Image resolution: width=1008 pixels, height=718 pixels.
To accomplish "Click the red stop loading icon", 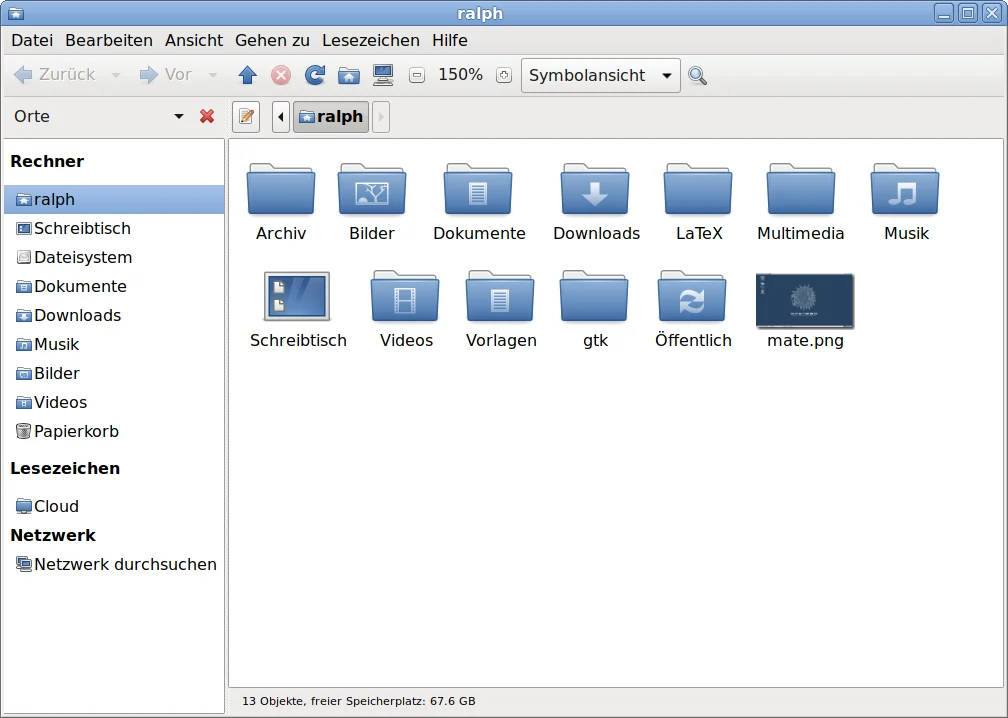I will pyautogui.click(x=280, y=74).
